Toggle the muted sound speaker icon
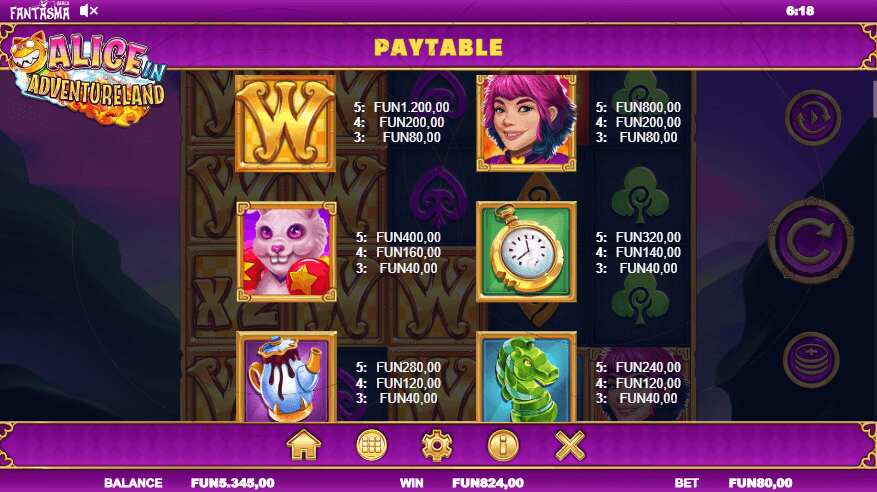This screenshot has width=877, height=492. click(89, 11)
